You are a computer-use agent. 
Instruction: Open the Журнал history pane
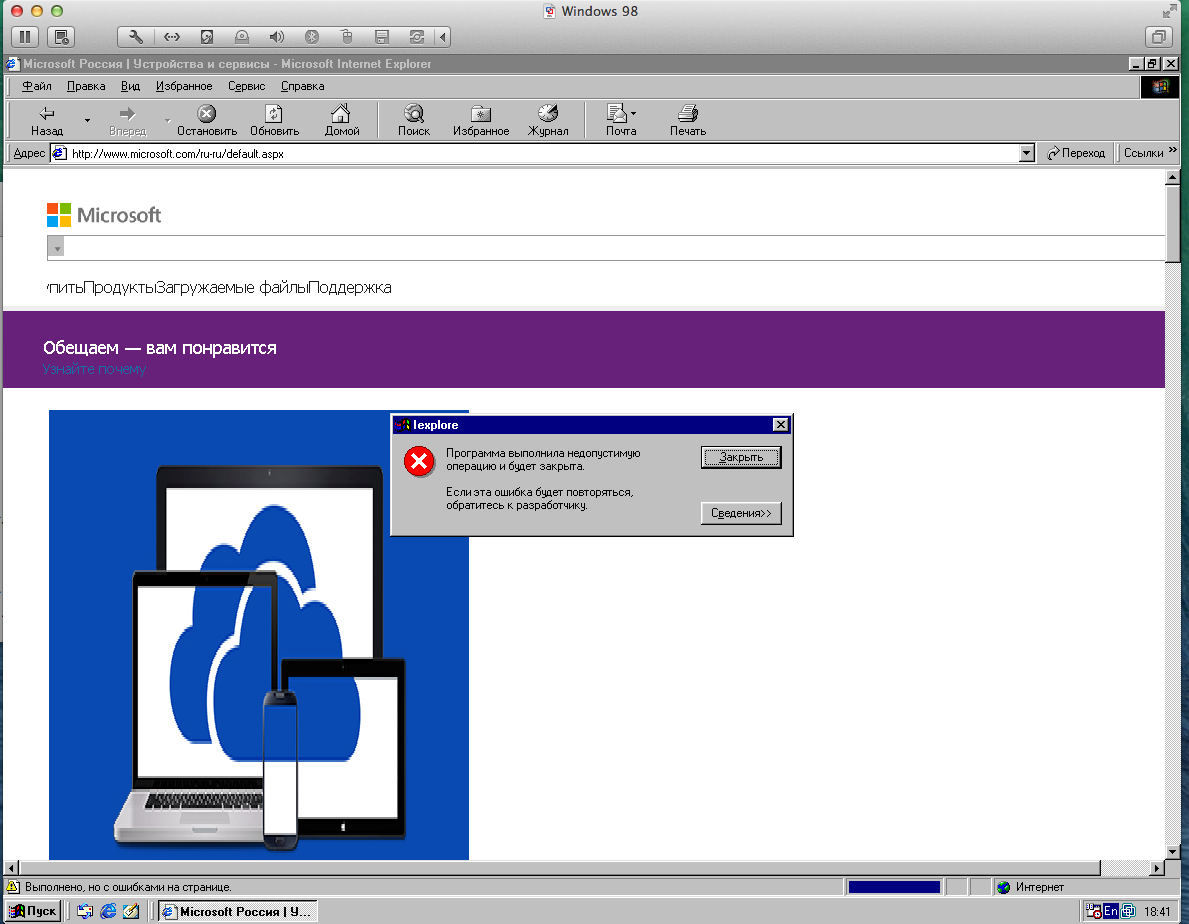pyautogui.click(x=548, y=121)
